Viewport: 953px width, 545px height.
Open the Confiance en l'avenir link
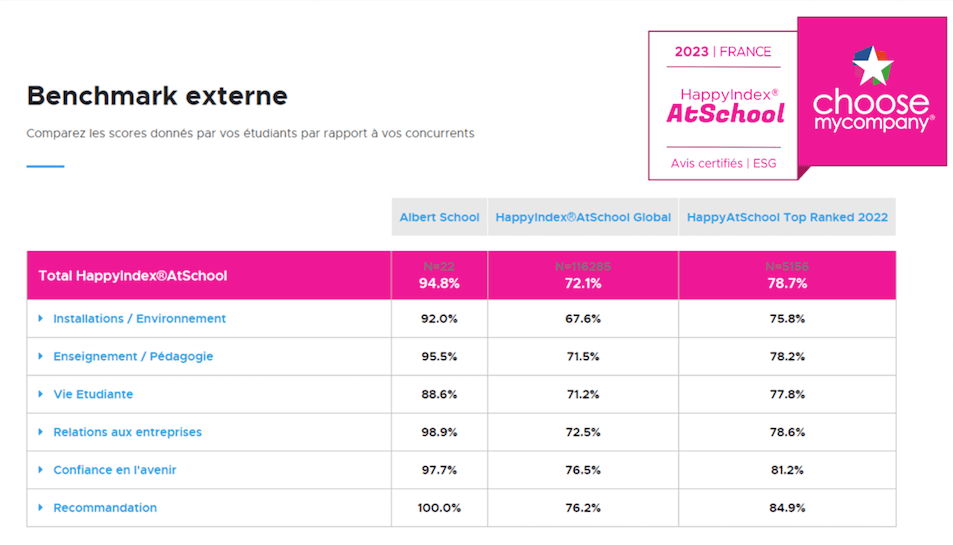pyautogui.click(x=114, y=470)
